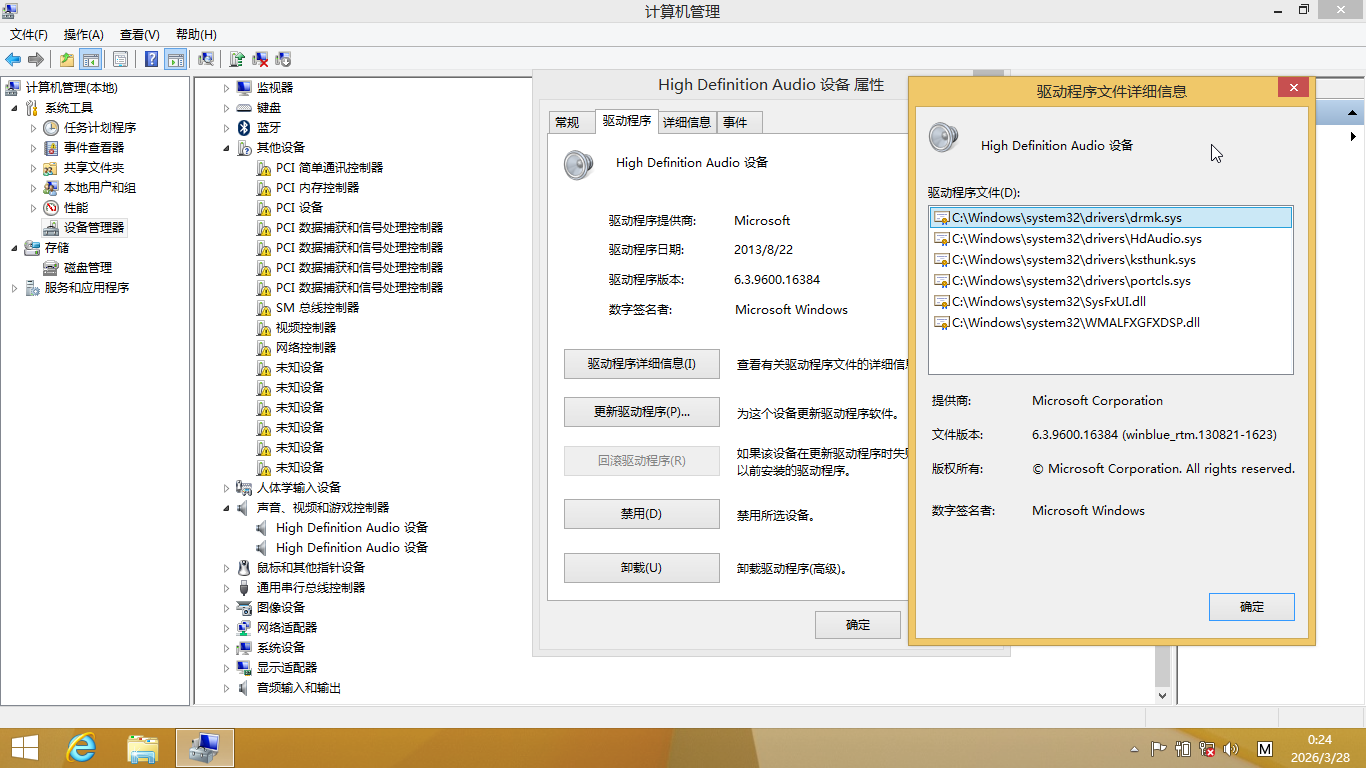Click the Update driver software toolbar icon
The height and width of the screenshot is (768, 1366).
tap(237, 59)
